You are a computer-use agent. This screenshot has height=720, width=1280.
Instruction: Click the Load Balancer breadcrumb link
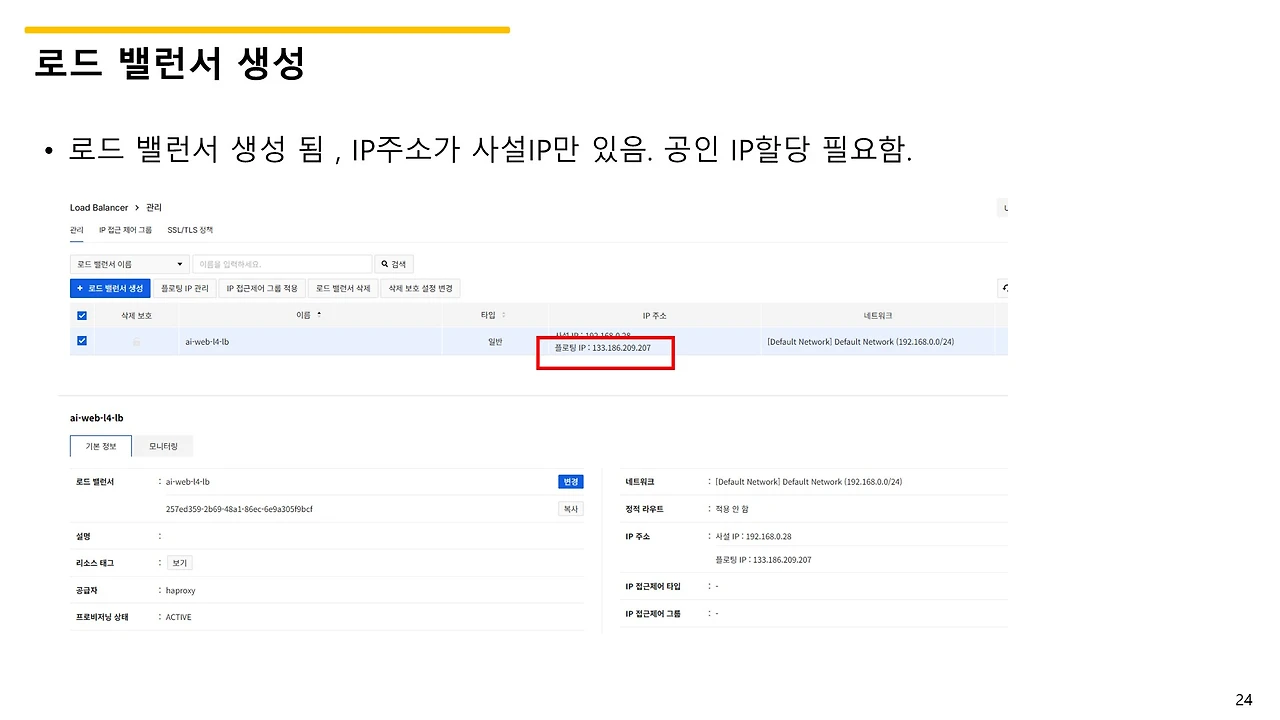(99, 208)
